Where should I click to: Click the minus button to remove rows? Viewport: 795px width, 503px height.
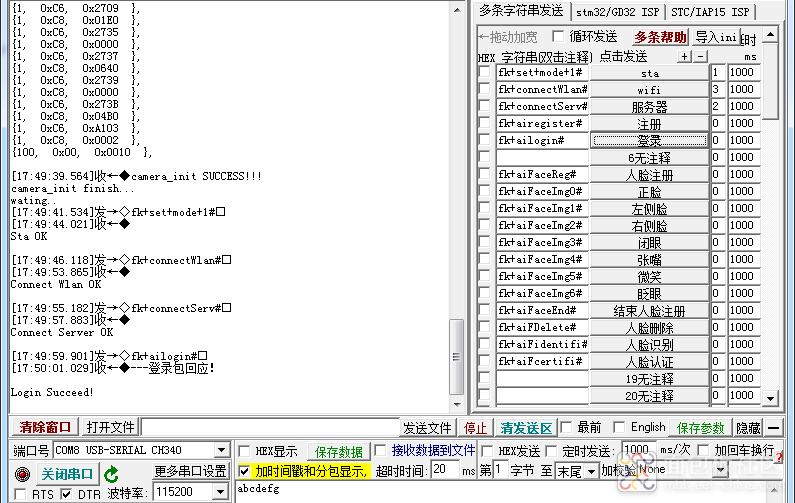pos(700,56)
